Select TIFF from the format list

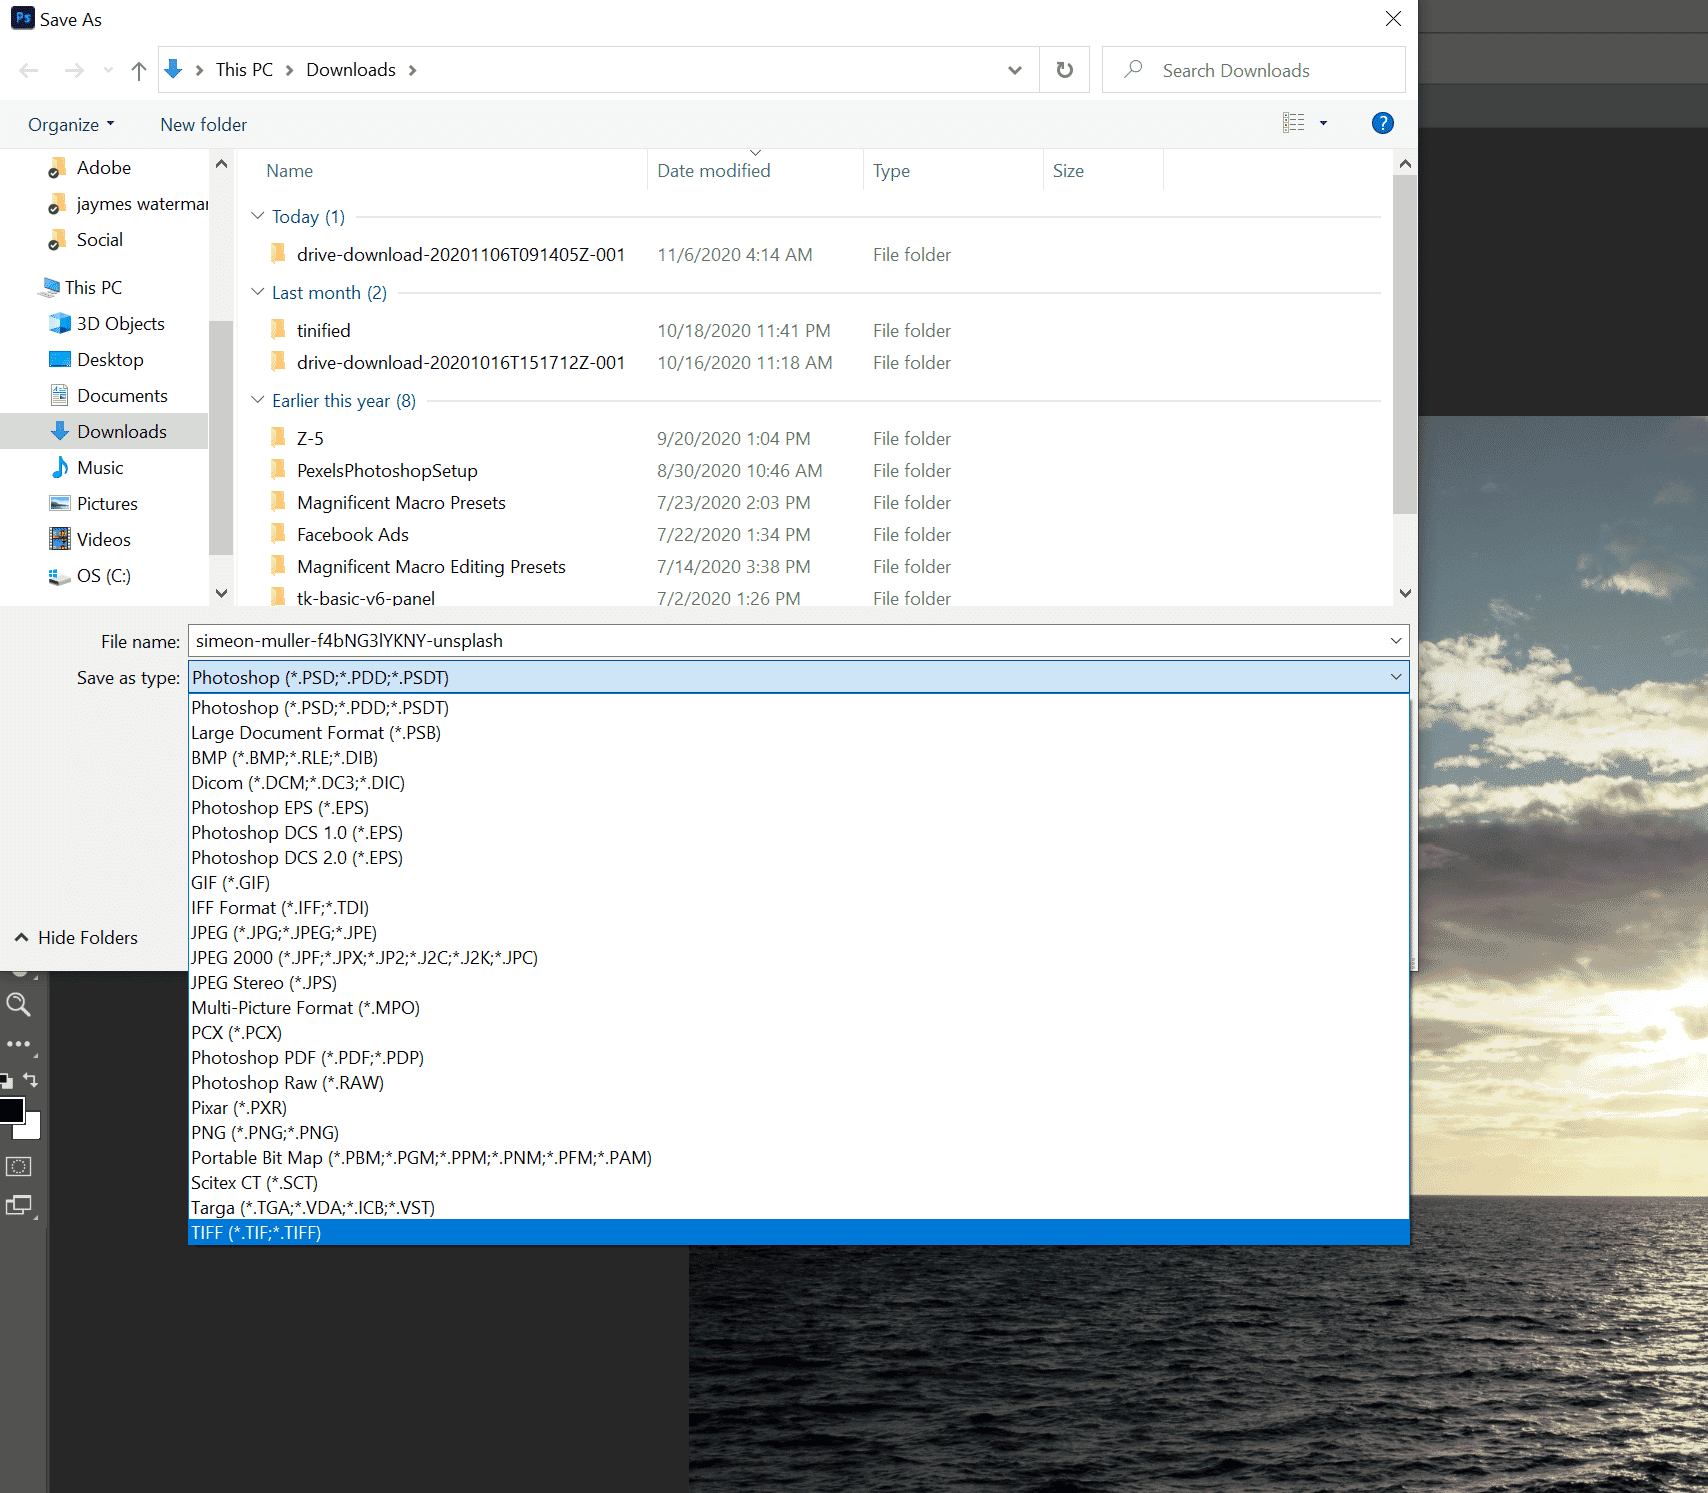coord(256,1232)
